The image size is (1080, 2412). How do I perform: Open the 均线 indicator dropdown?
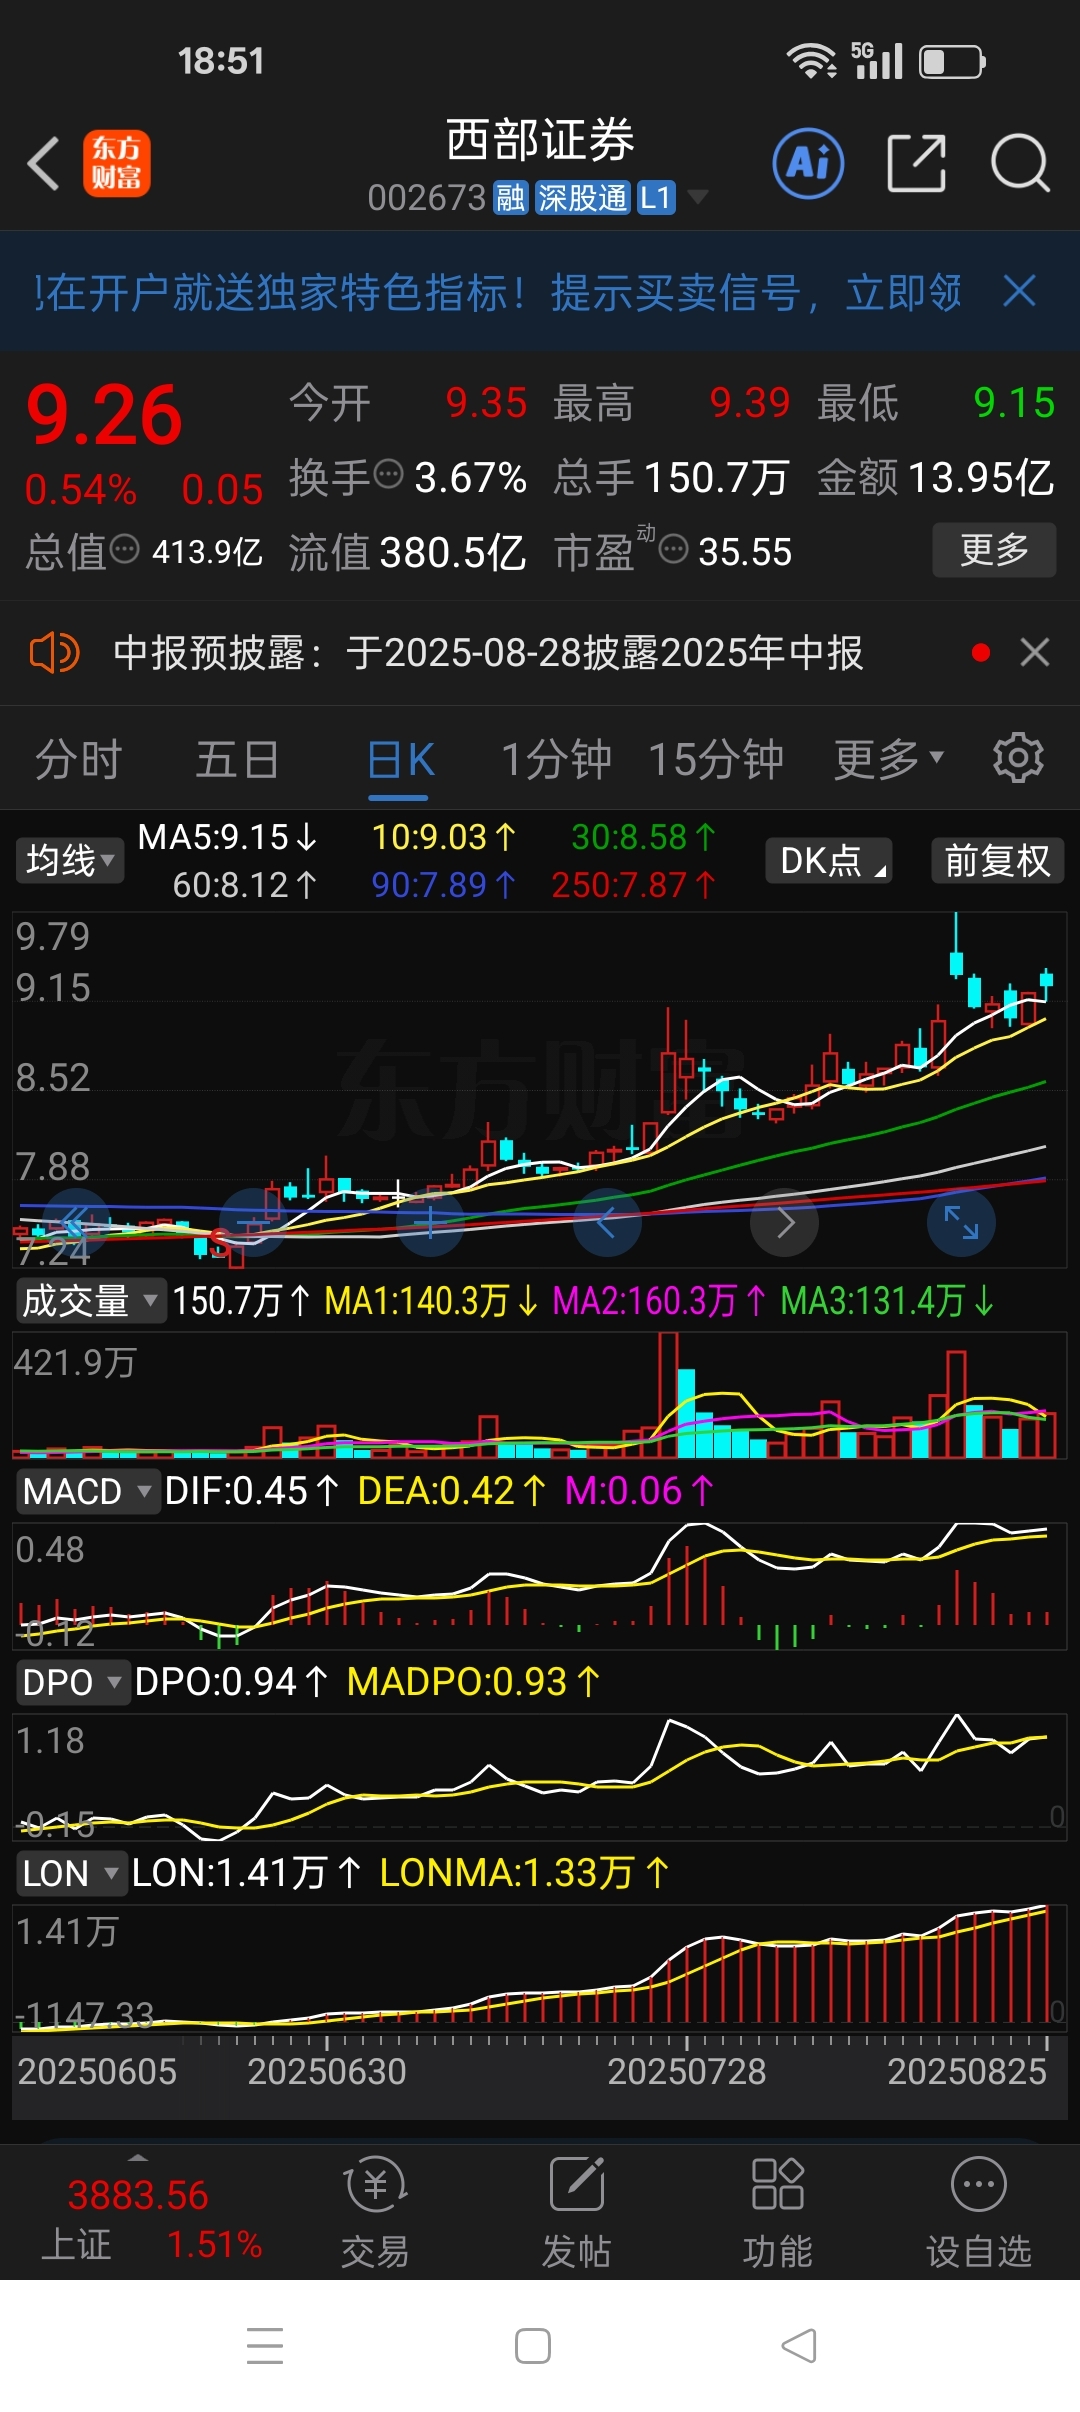click(70, 860)
